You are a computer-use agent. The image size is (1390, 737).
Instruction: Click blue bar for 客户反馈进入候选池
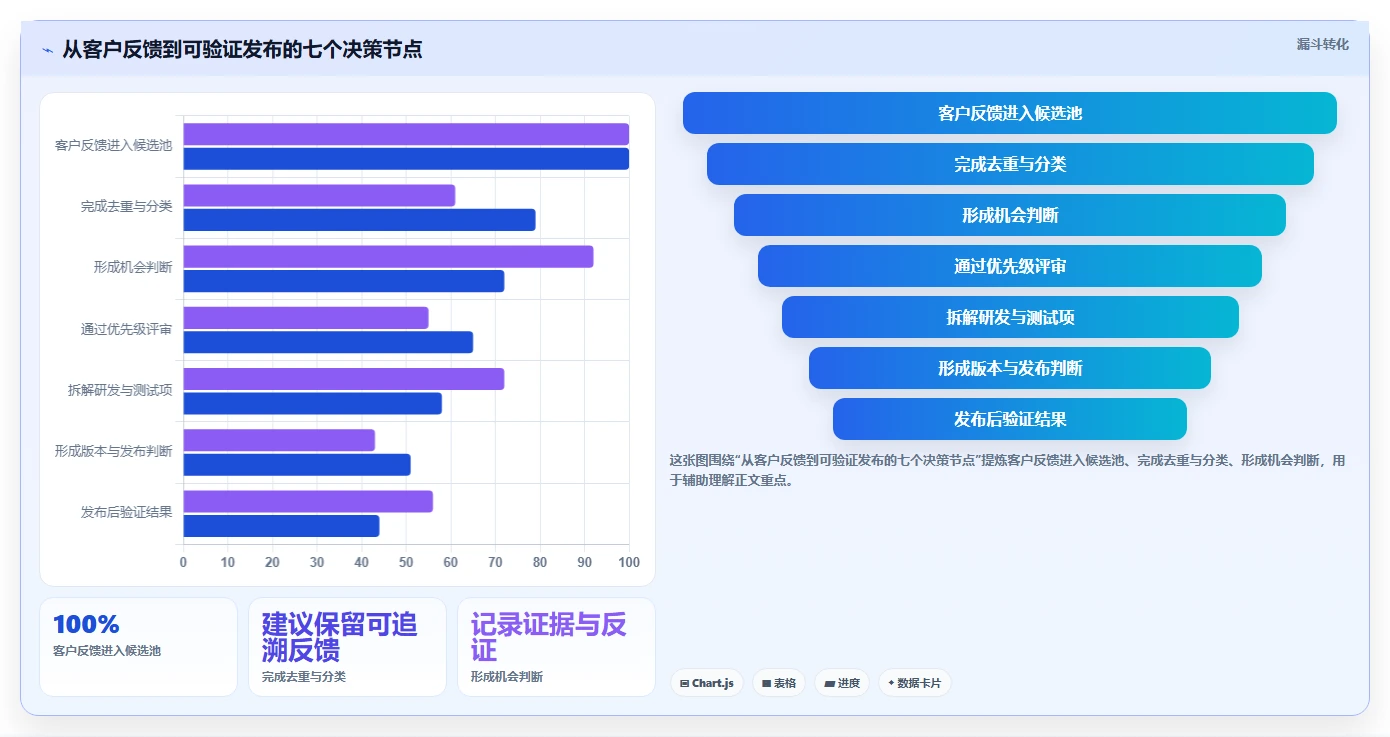(406, 159)
